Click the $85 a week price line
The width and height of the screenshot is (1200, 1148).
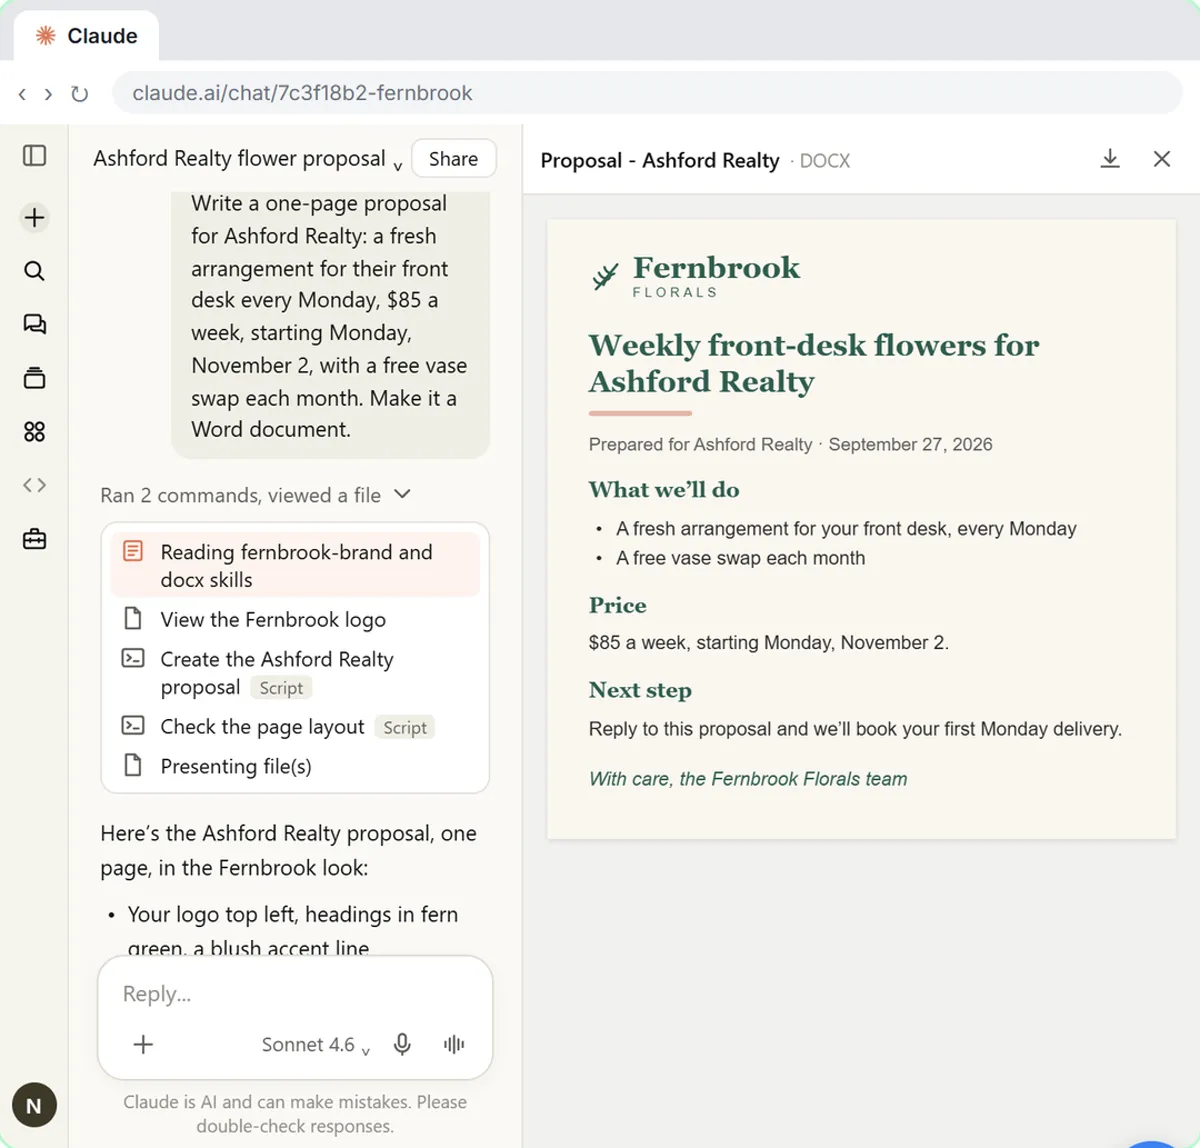point(768,642)
